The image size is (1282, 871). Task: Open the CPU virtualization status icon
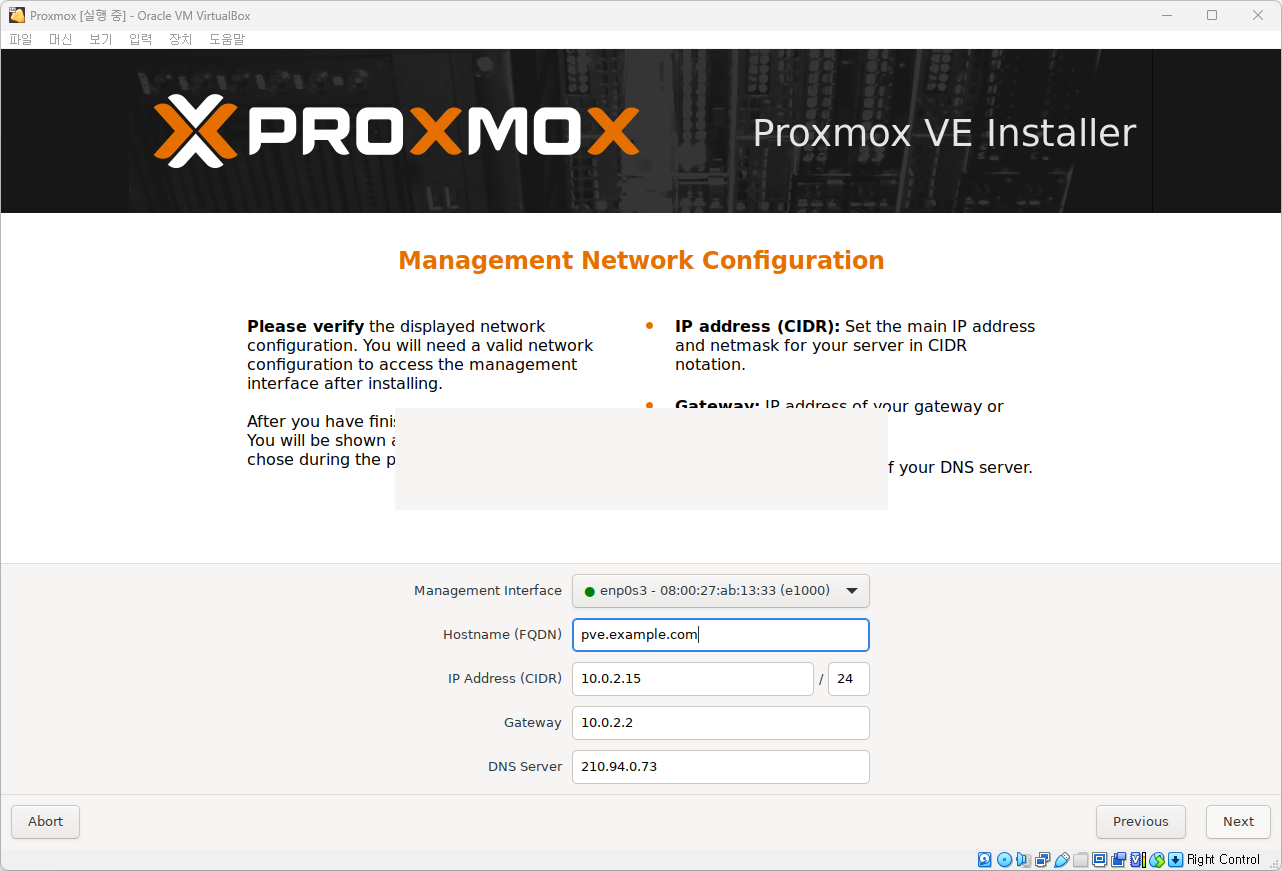[x=1138, y=860]
